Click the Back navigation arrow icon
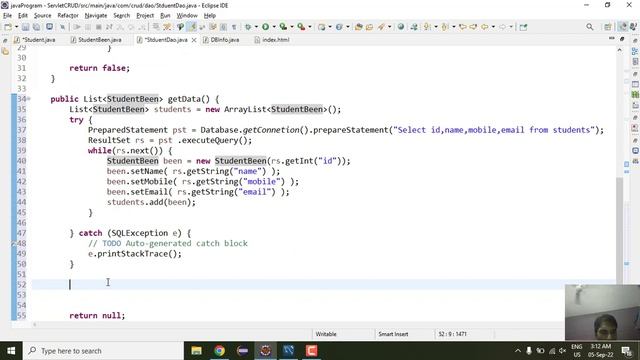This screenshot has height=360, width=640. point(484,27)
